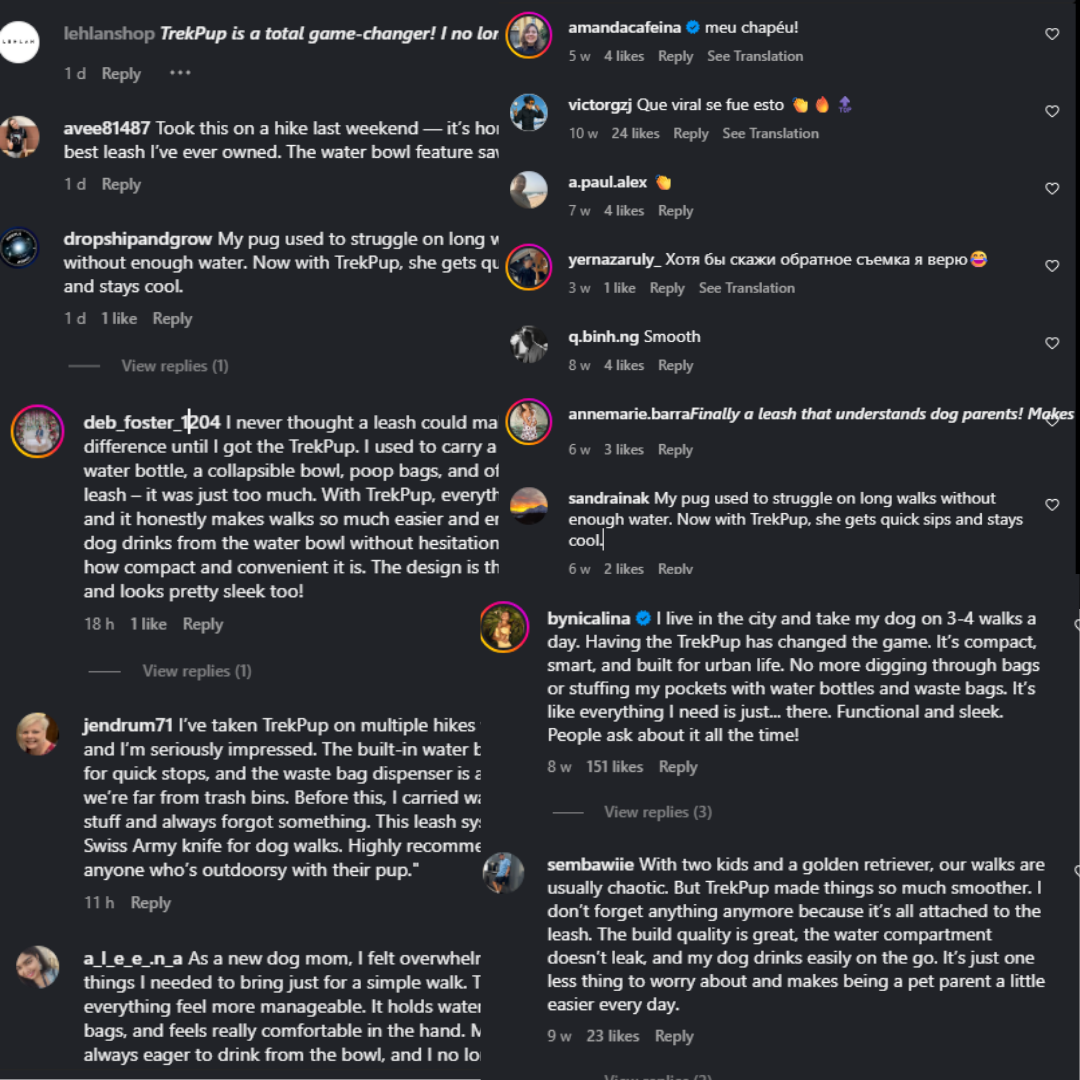Reply to sembawiie's comment
This screenshot has height=1080, width=1080.
(674, 1036)
